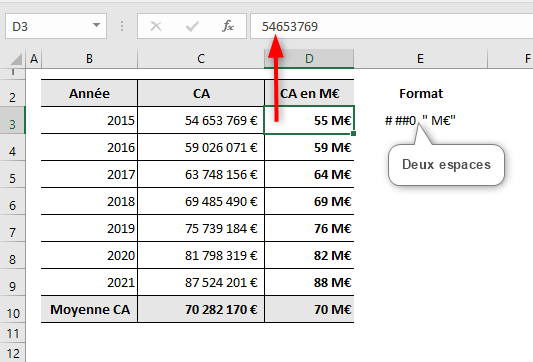Click the fill handle of cell D3
533x362 pixels.
point(354,134)
